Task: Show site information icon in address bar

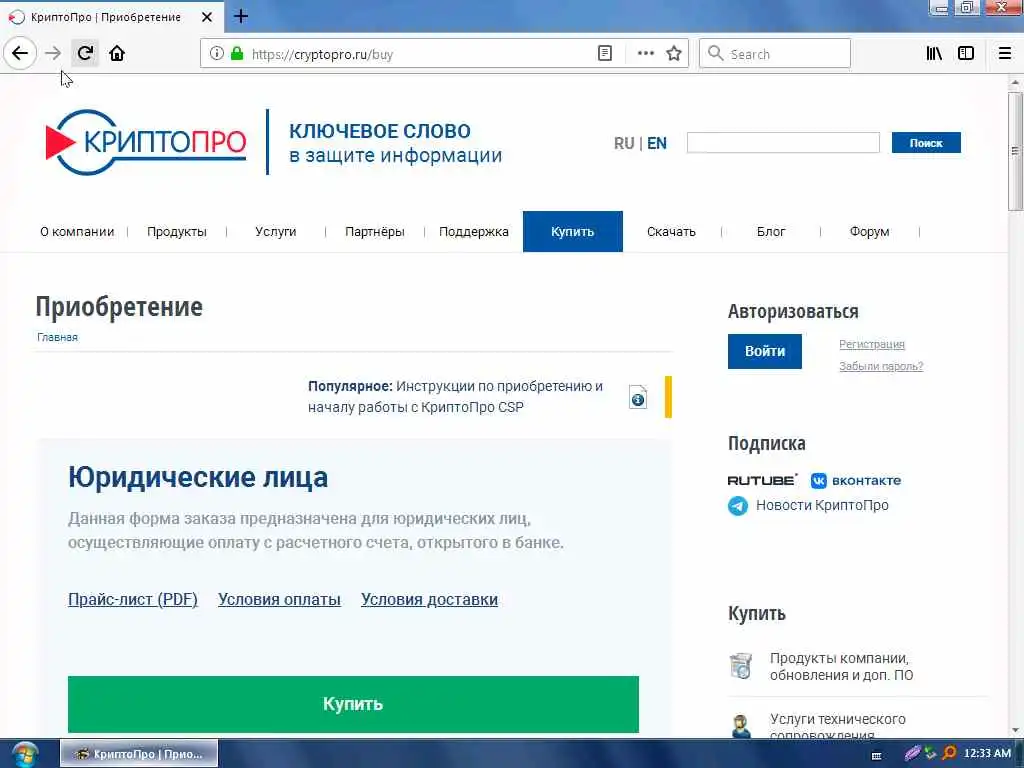Action: point(216,54)
